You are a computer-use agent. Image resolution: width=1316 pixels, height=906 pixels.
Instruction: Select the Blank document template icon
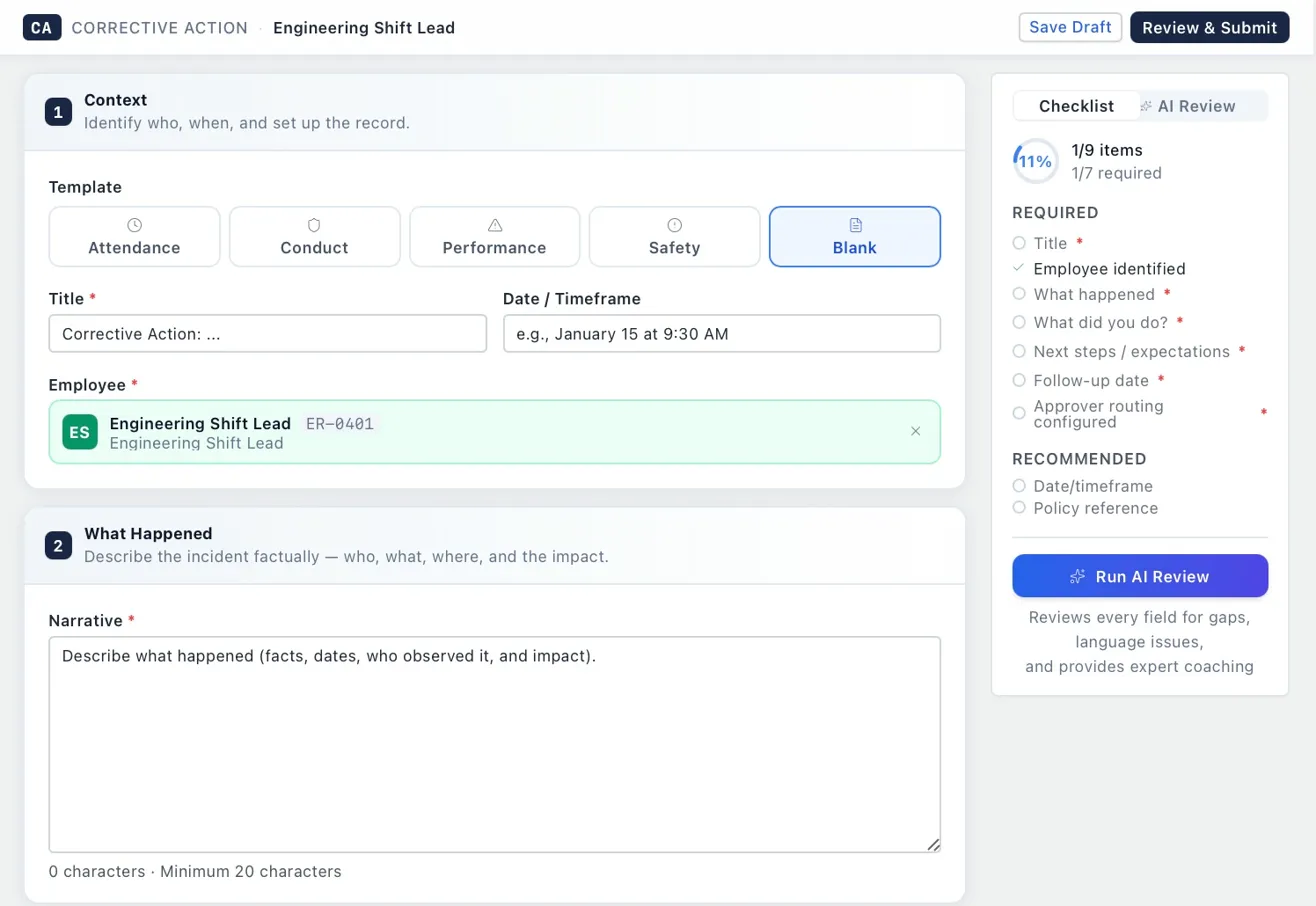click(854, 225)
